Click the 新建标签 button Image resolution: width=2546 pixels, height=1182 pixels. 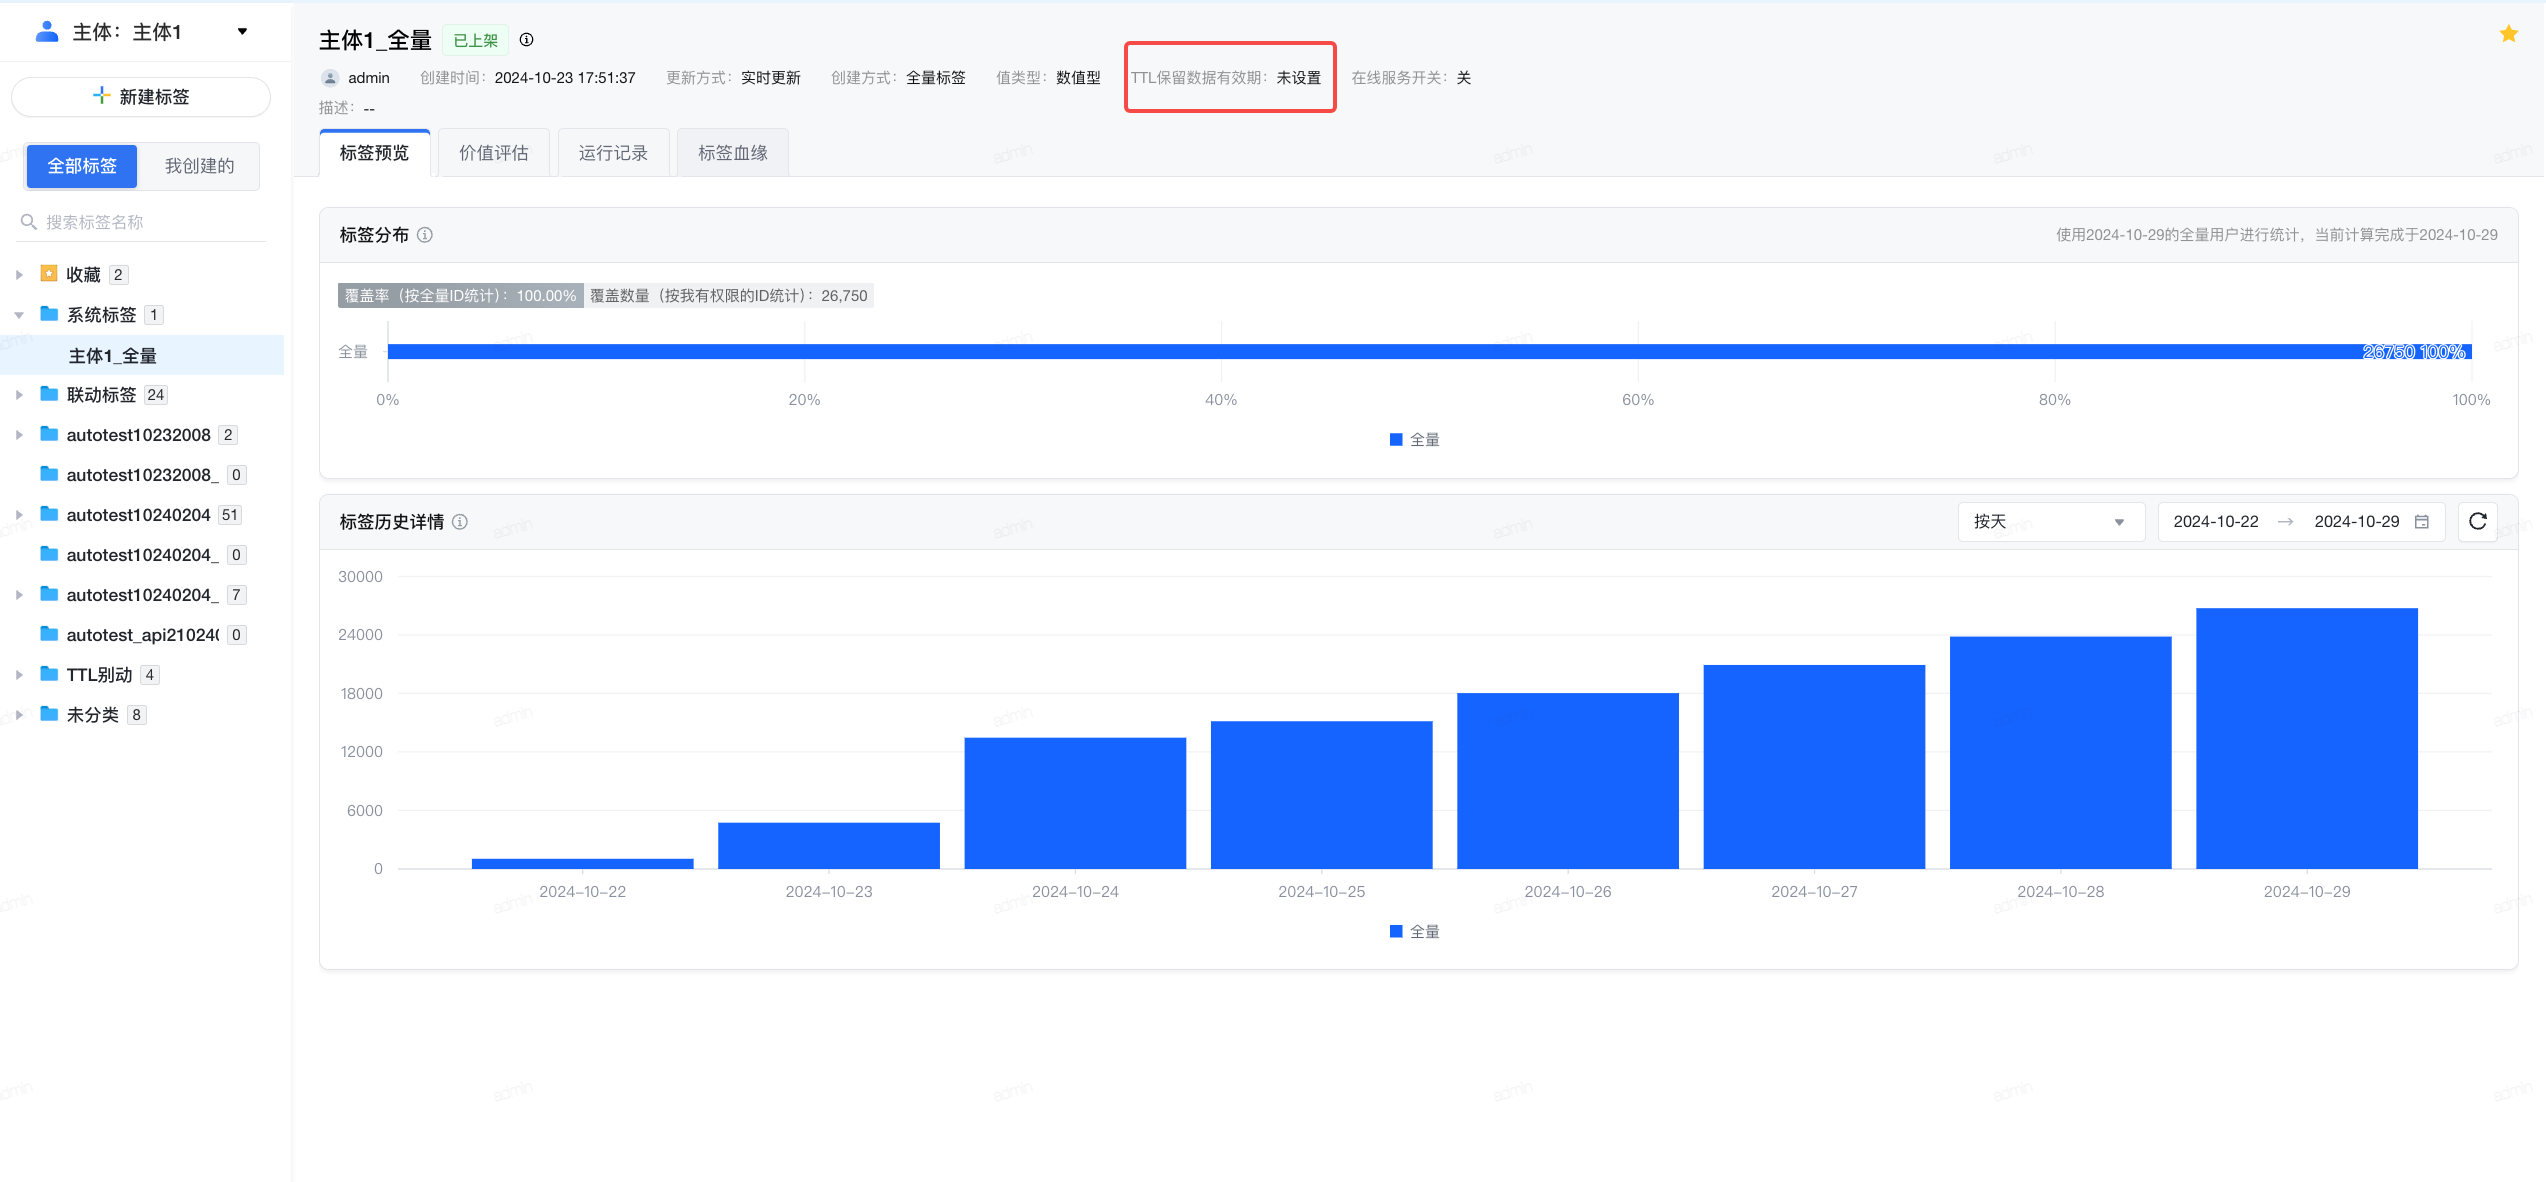pyautogui.click(x=141, y=97)
